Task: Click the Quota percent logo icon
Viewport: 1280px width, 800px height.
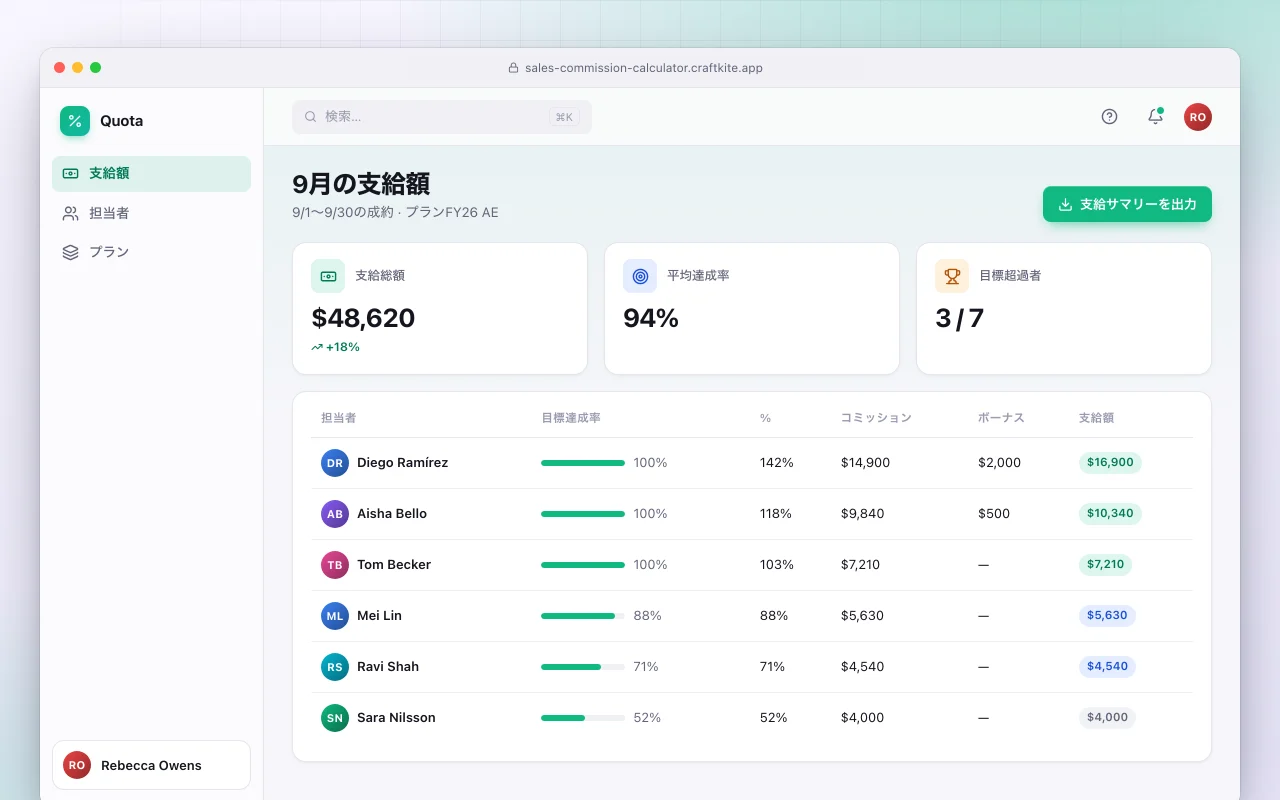Action: 75,121
